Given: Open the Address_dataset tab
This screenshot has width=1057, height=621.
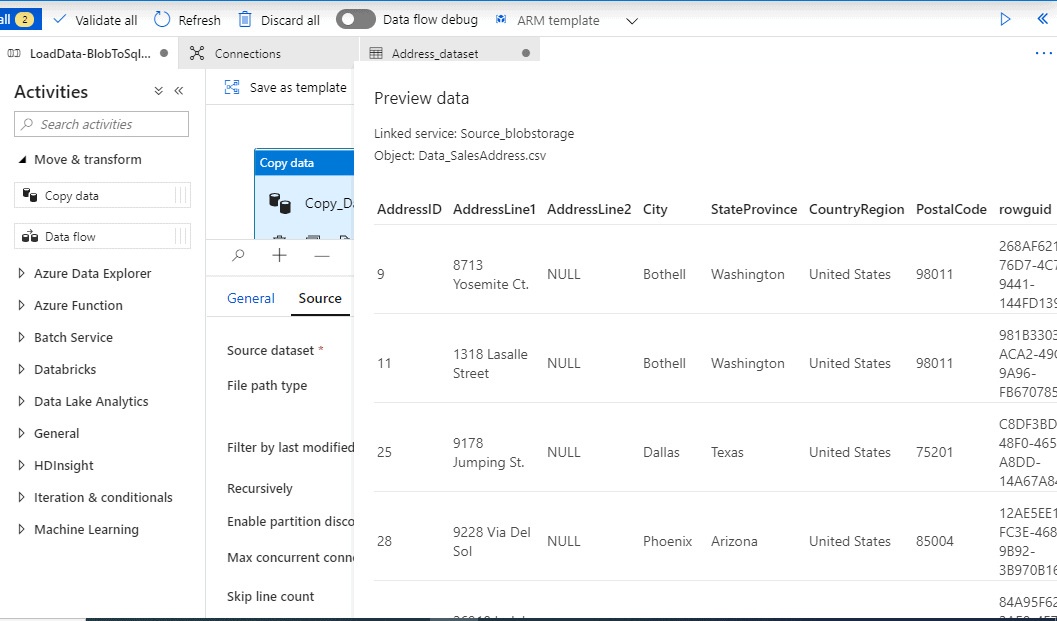Looking at the screenshot, I should [x=435, y=53].
